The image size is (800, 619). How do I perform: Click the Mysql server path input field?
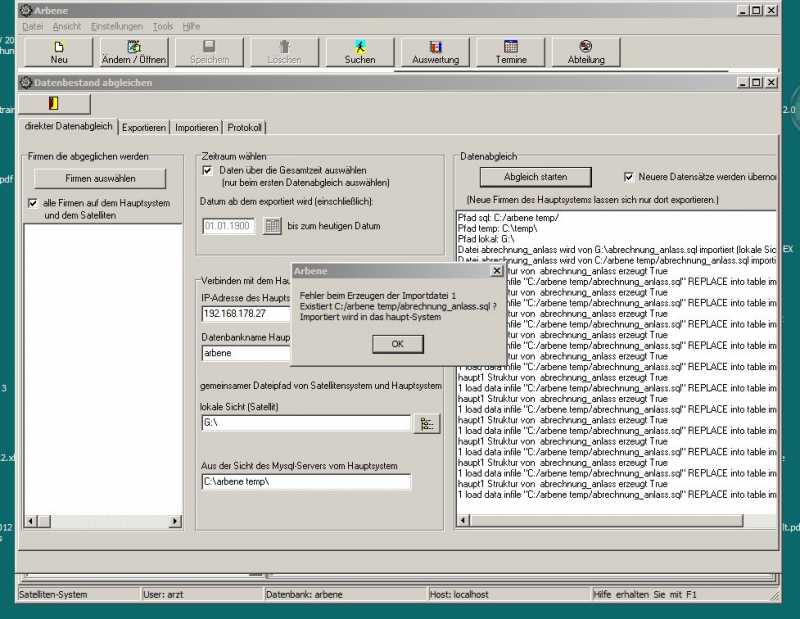tap(306, 482)
